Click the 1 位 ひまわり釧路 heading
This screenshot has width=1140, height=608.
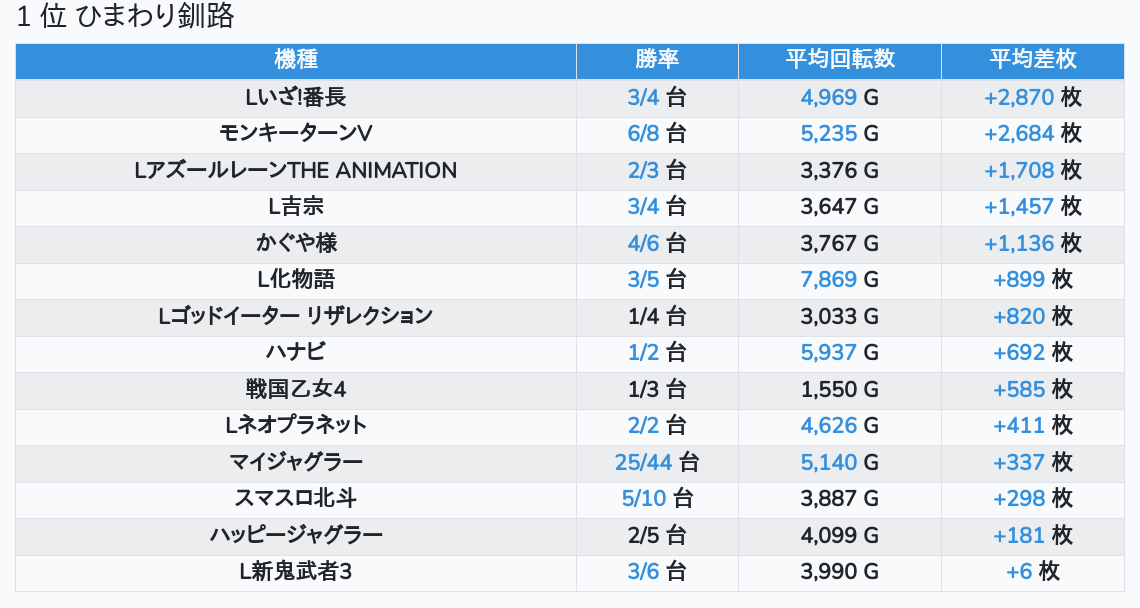125,17
